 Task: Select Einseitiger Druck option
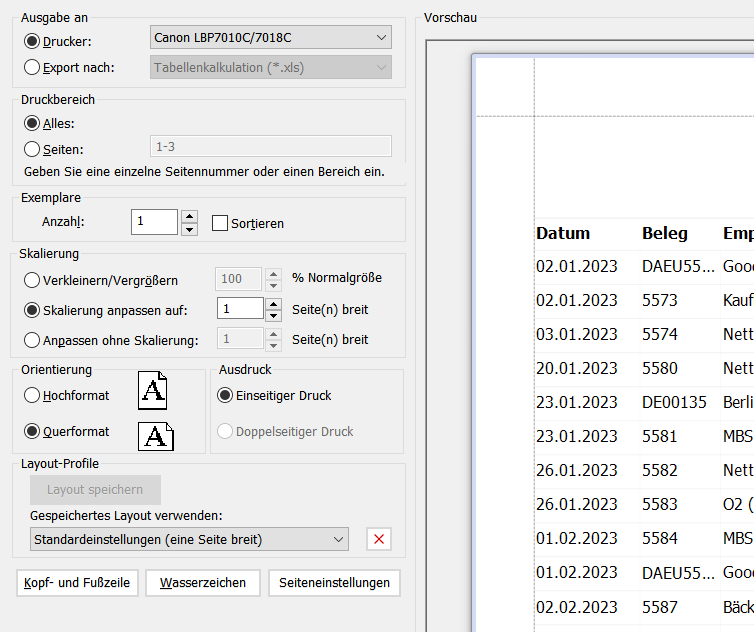[225, 395]
